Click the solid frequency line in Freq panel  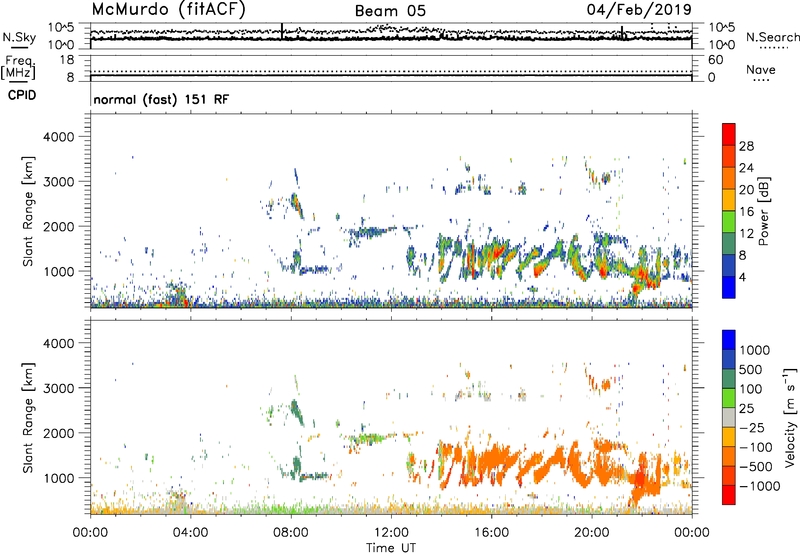tap(391, 76)
